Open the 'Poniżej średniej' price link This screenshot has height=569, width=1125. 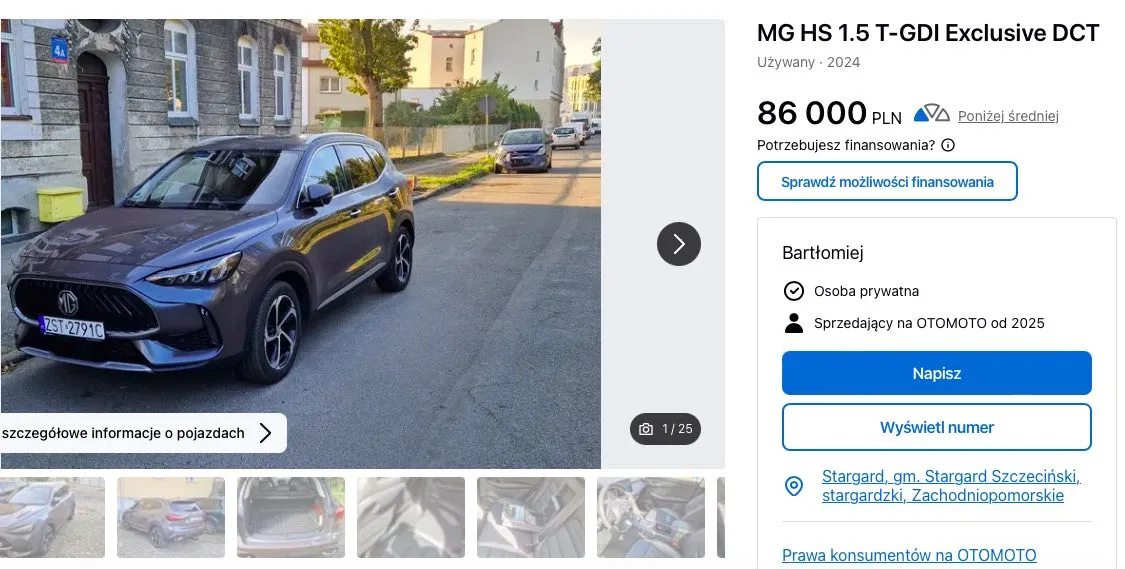1008,116
